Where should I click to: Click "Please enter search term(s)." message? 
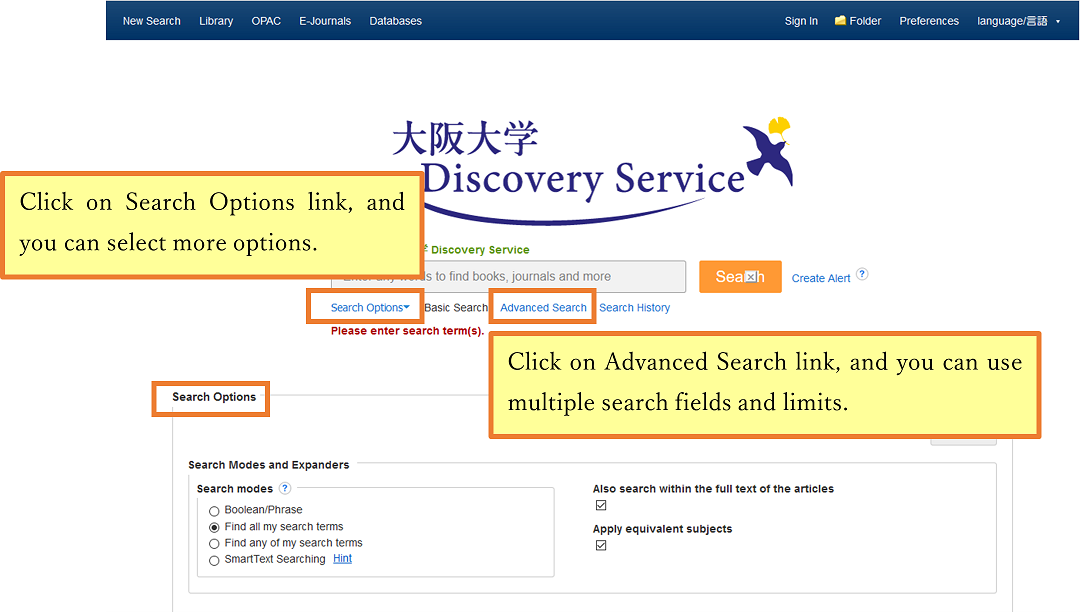407,331
